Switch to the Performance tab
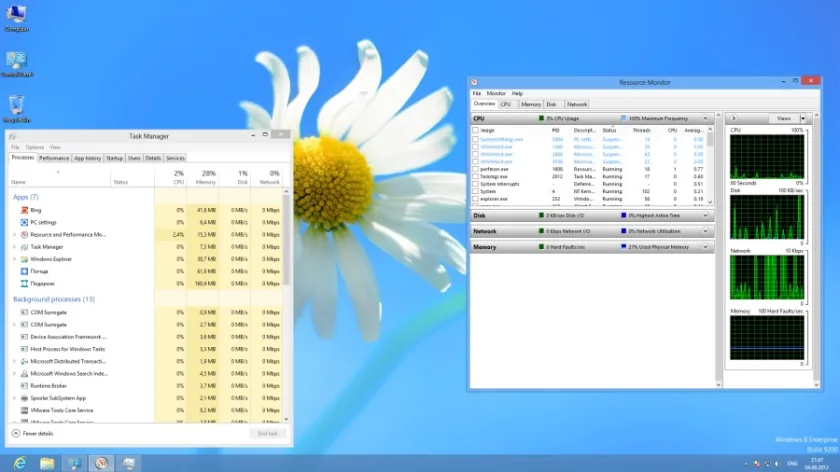The image size is (840, 472). point(54,158)
